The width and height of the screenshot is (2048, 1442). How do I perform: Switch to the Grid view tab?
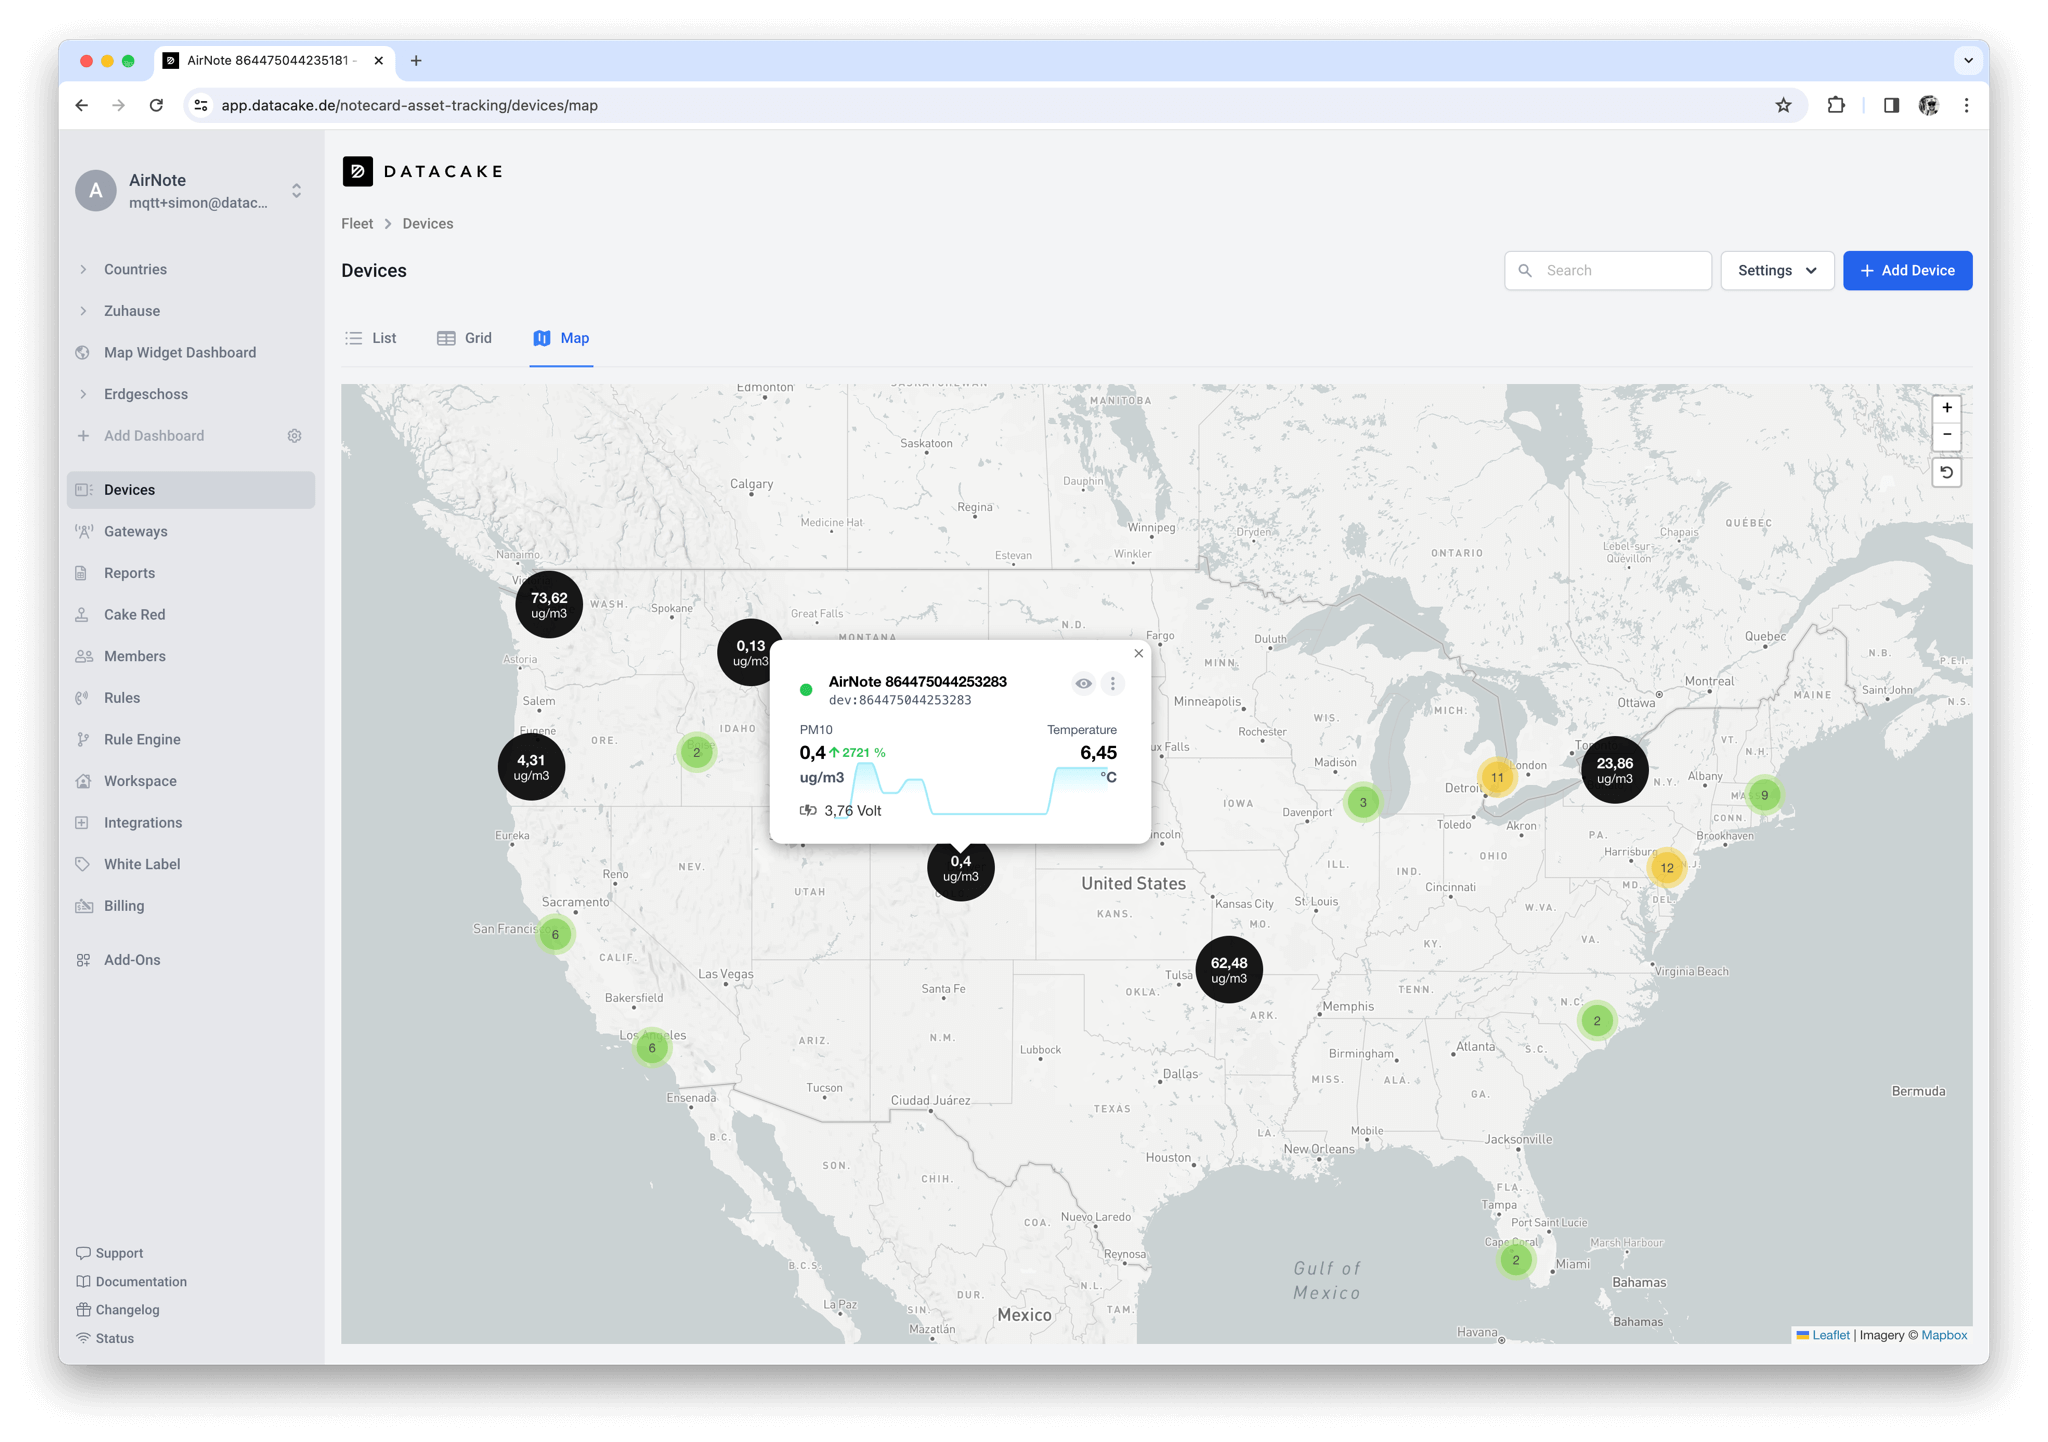tap(465, 338)
